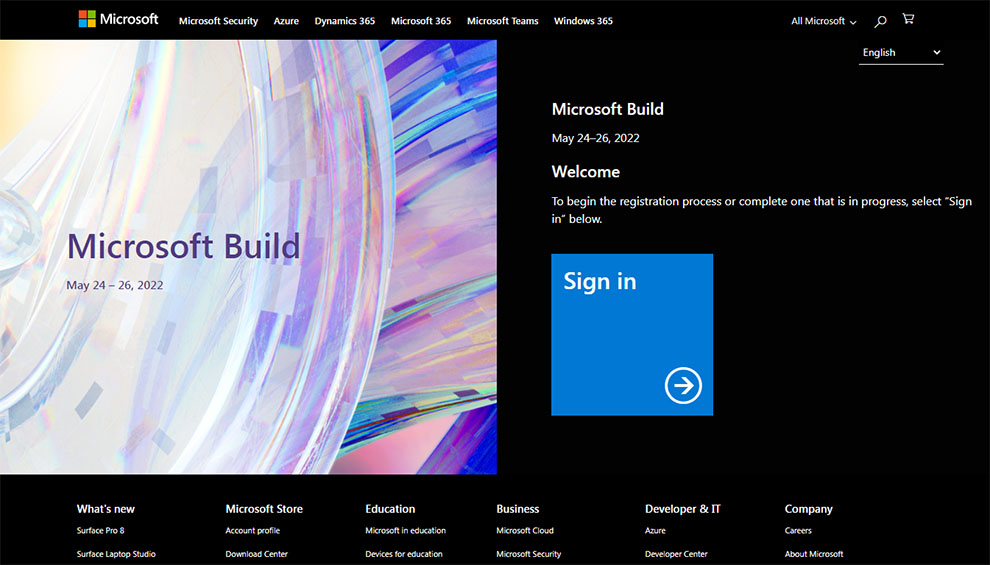
Task: Click the Education footer heading
Action: pyautogui.click(x=390, y=509)
